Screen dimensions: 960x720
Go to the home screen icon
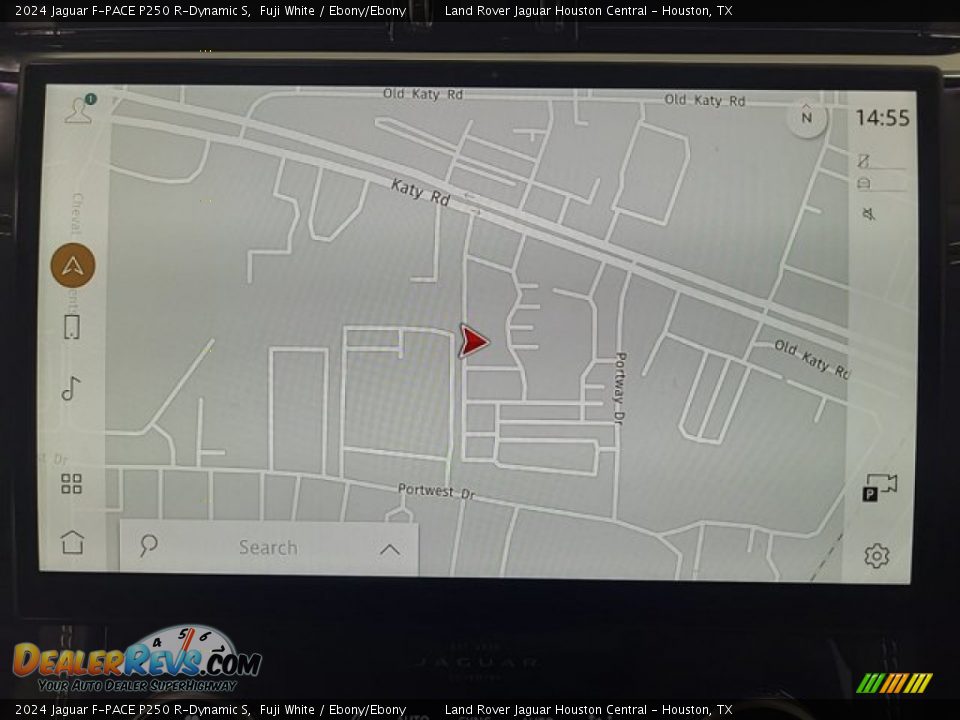[72, 542]
